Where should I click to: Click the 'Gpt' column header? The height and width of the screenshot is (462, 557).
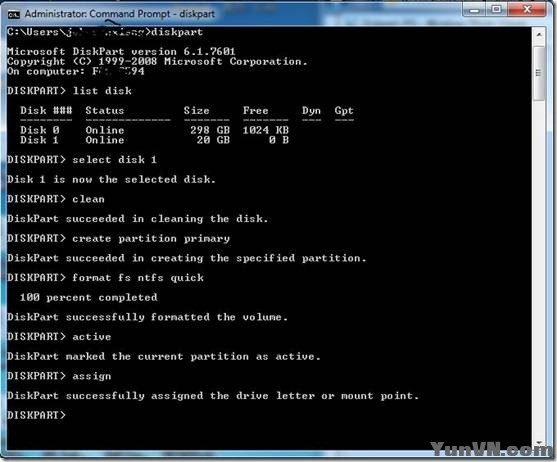344,111
